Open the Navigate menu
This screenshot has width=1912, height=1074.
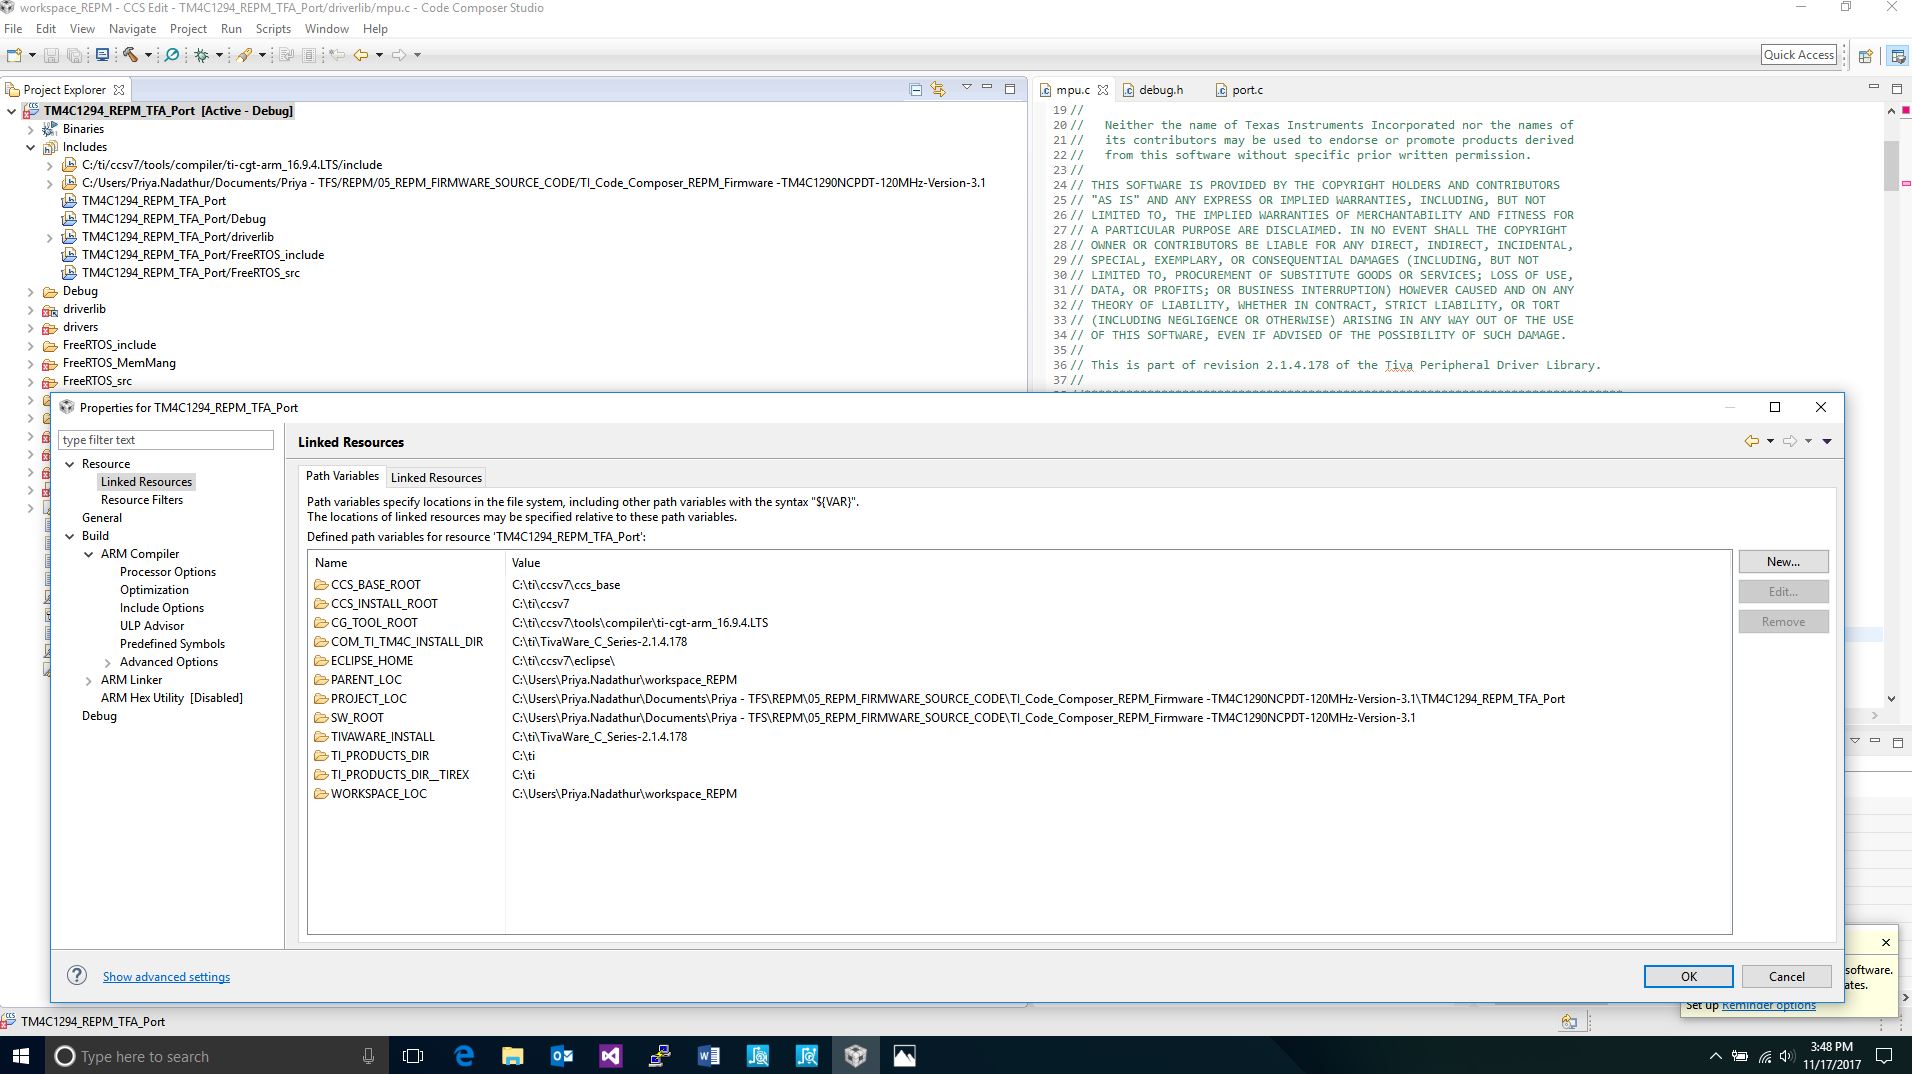click(x=132, y=29)
